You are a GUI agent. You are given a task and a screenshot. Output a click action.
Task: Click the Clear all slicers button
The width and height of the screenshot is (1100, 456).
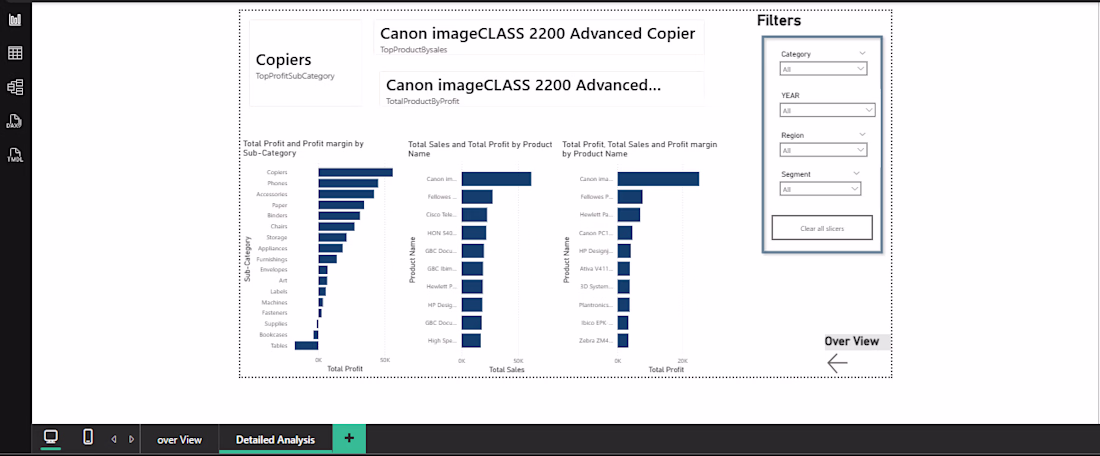coord(821,228)
